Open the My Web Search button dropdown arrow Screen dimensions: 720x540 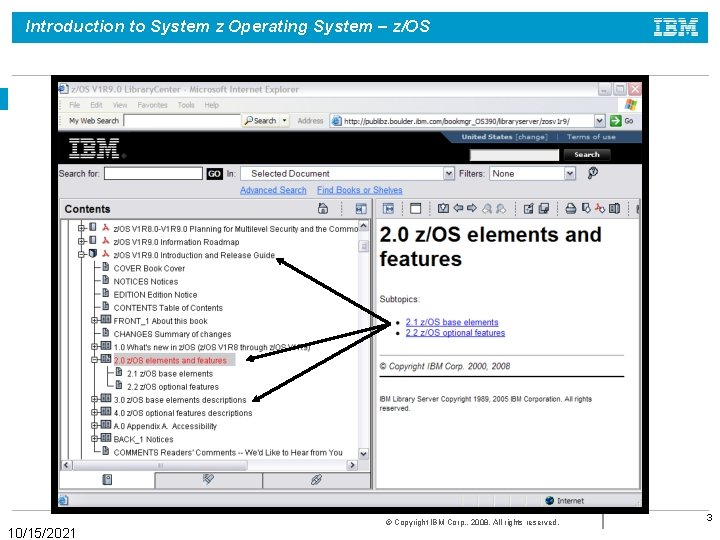coord(284,121)
